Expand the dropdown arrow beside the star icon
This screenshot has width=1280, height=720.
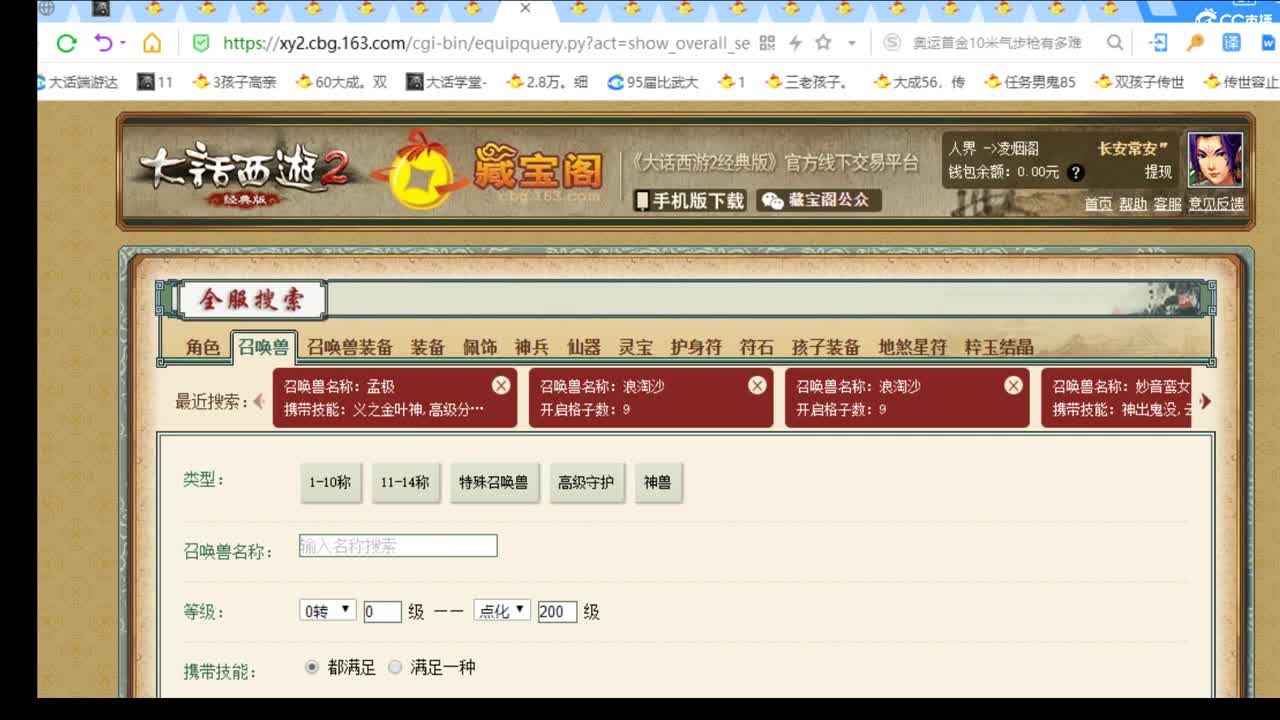[x=851, y=43]
